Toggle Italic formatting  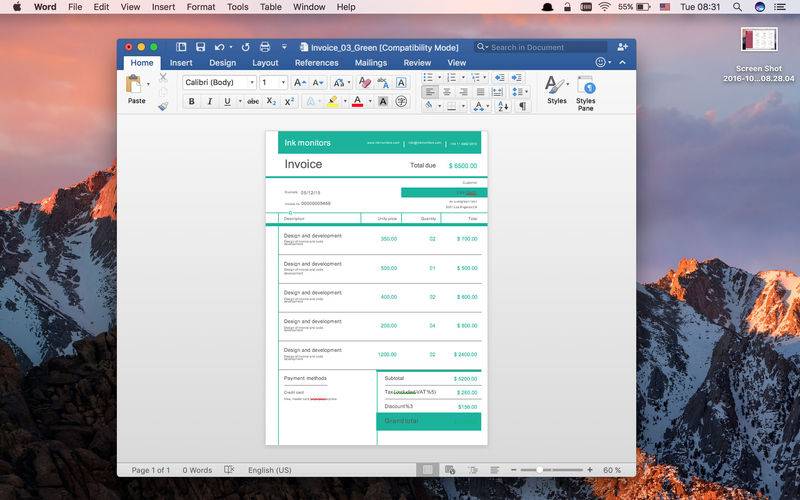click(209, 102)
